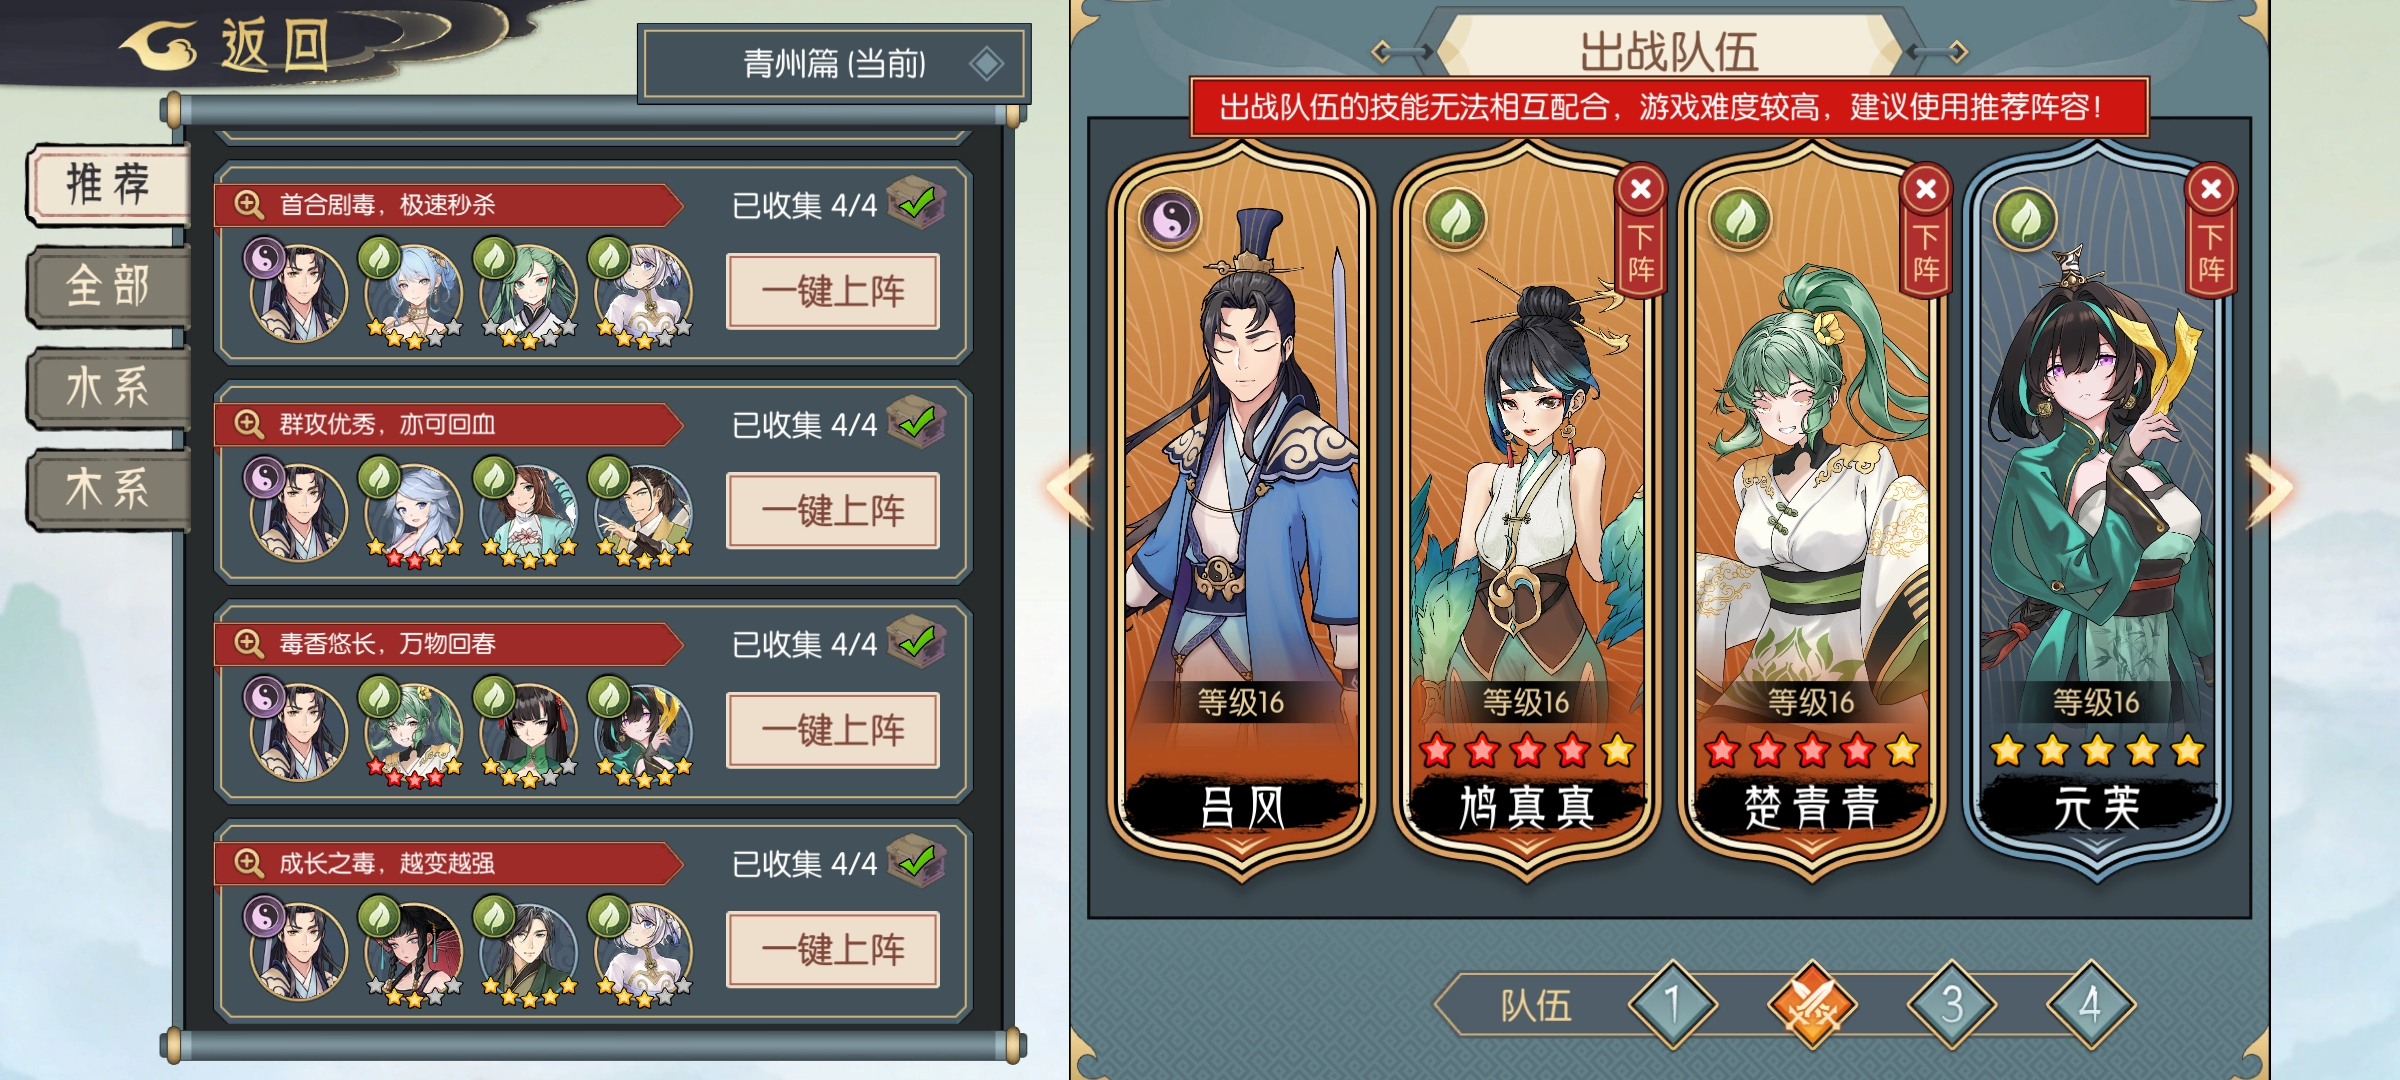The width and height of the screenshot is (2400, 1080).
Task: Toggle the collected chest checkmark for 首合剧毒 lineup
Action: (x=916, y=202)
